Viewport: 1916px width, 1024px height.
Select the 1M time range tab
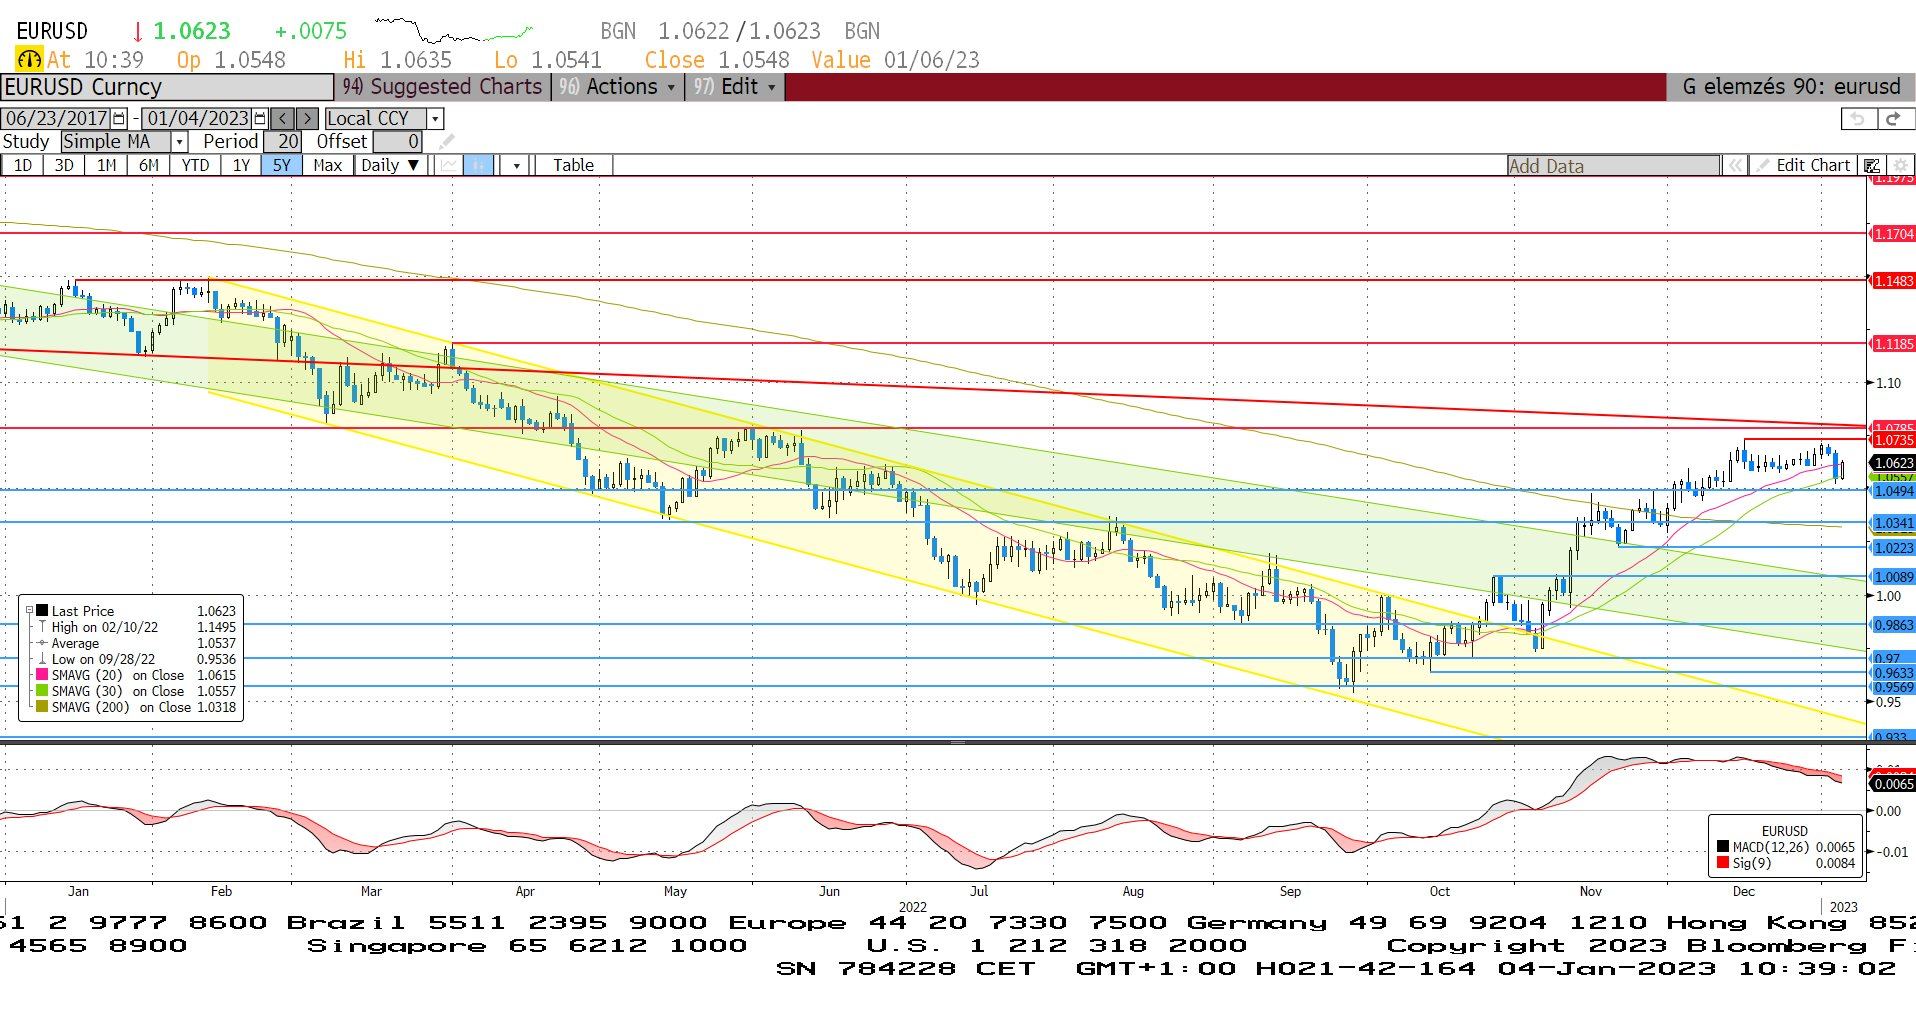(x=106, y=165)
